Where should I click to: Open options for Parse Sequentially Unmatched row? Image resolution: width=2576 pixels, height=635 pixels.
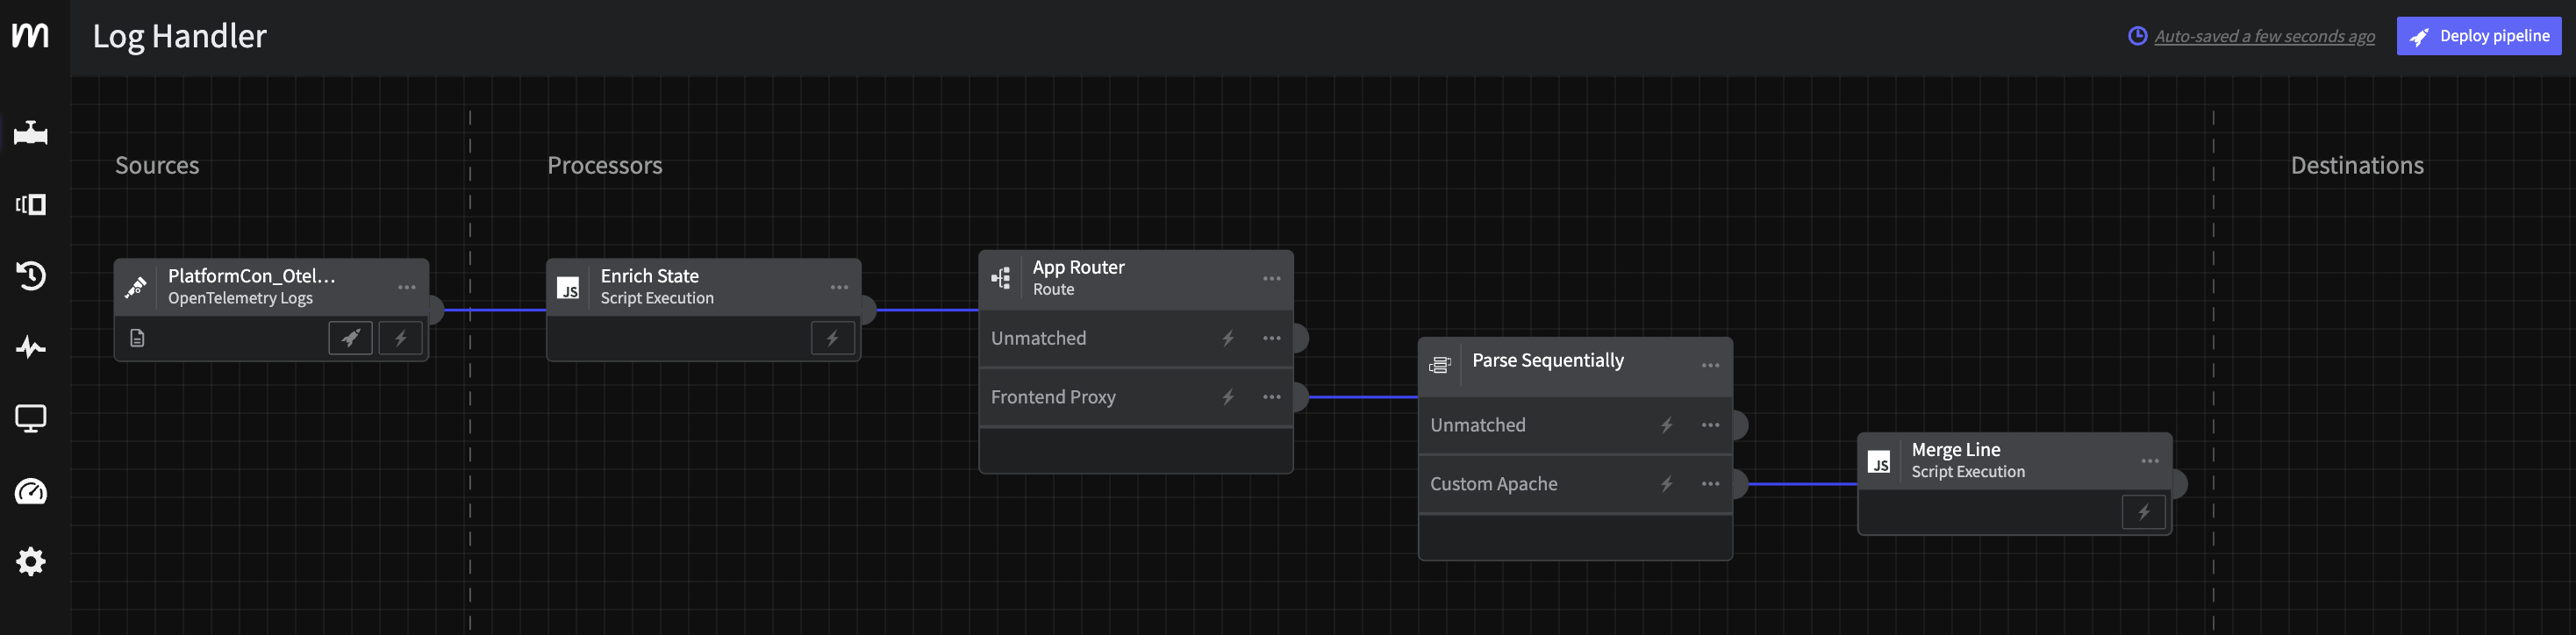coord(1710,425)
